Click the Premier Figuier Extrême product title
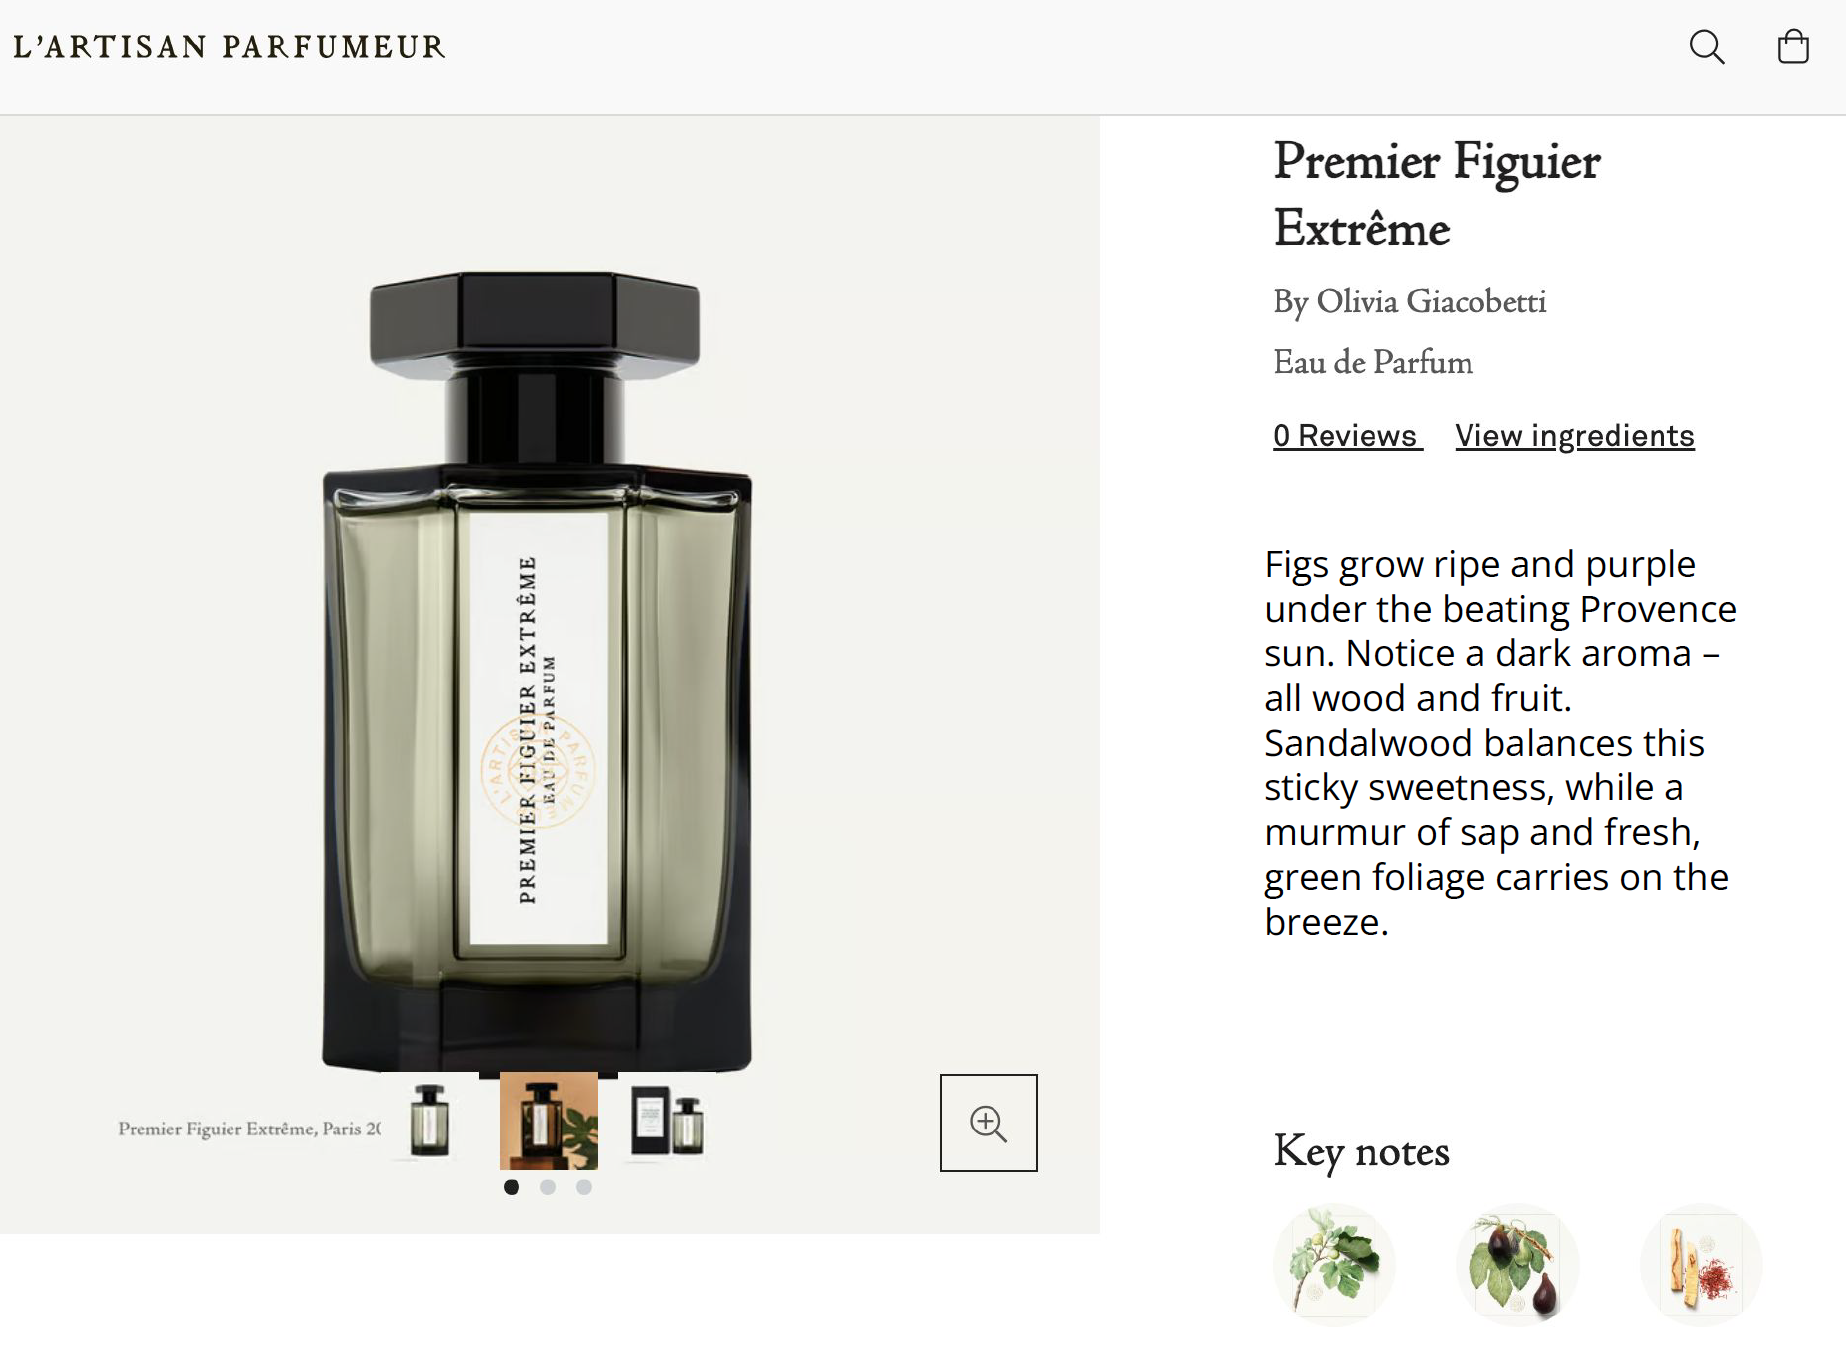The width and height of the screenshot is (1846, 1354). 1437,194
